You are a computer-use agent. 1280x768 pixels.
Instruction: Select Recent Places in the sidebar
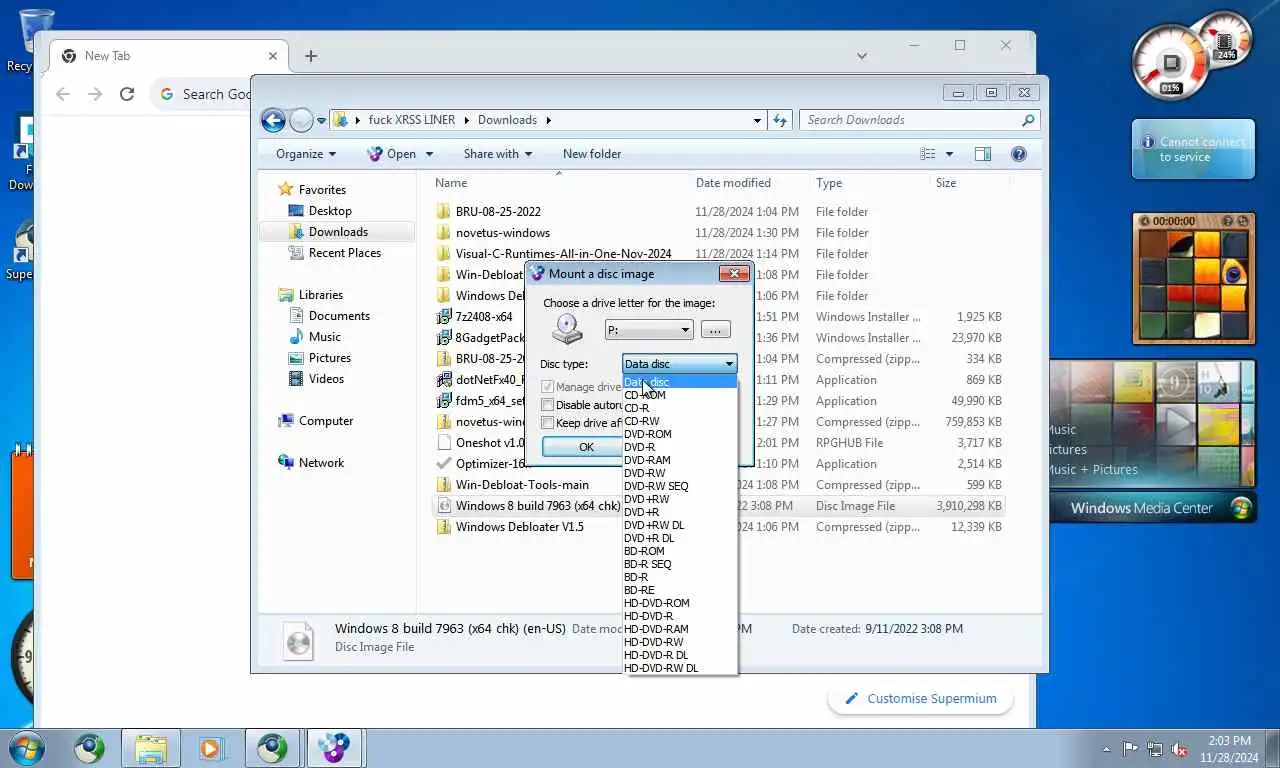click(x=345, y=253)
